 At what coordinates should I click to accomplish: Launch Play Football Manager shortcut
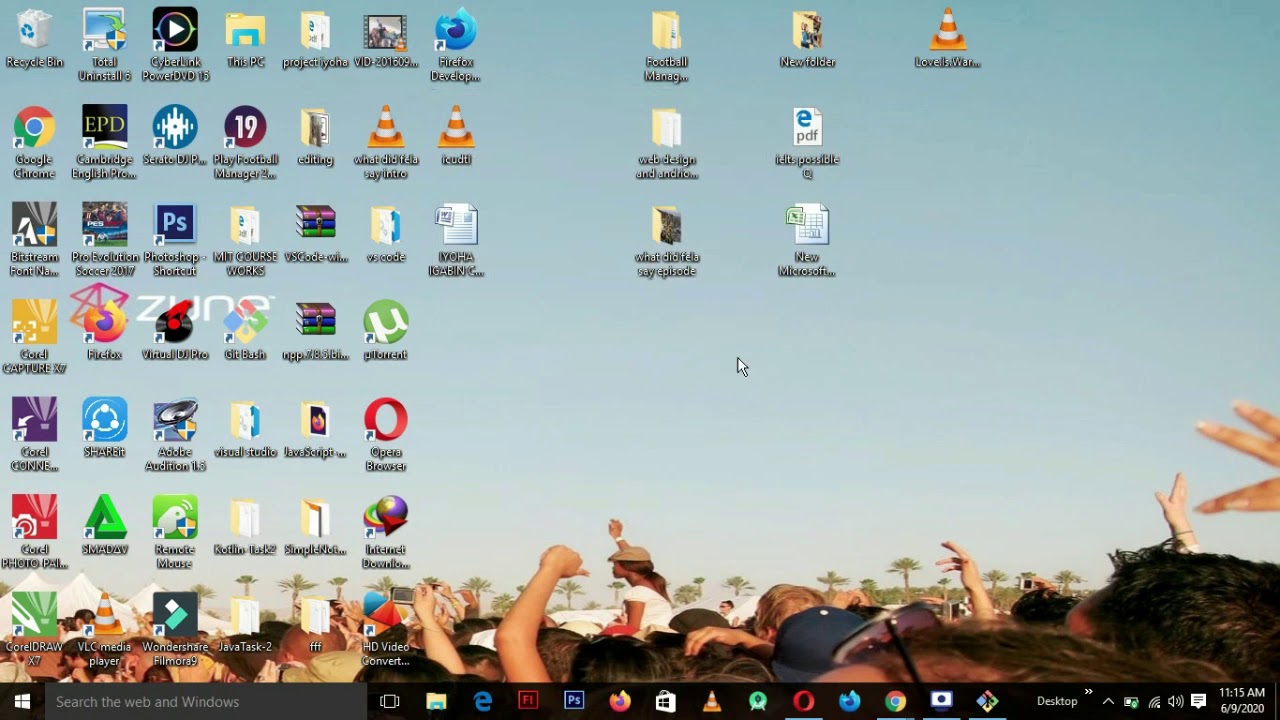point(245,142)
